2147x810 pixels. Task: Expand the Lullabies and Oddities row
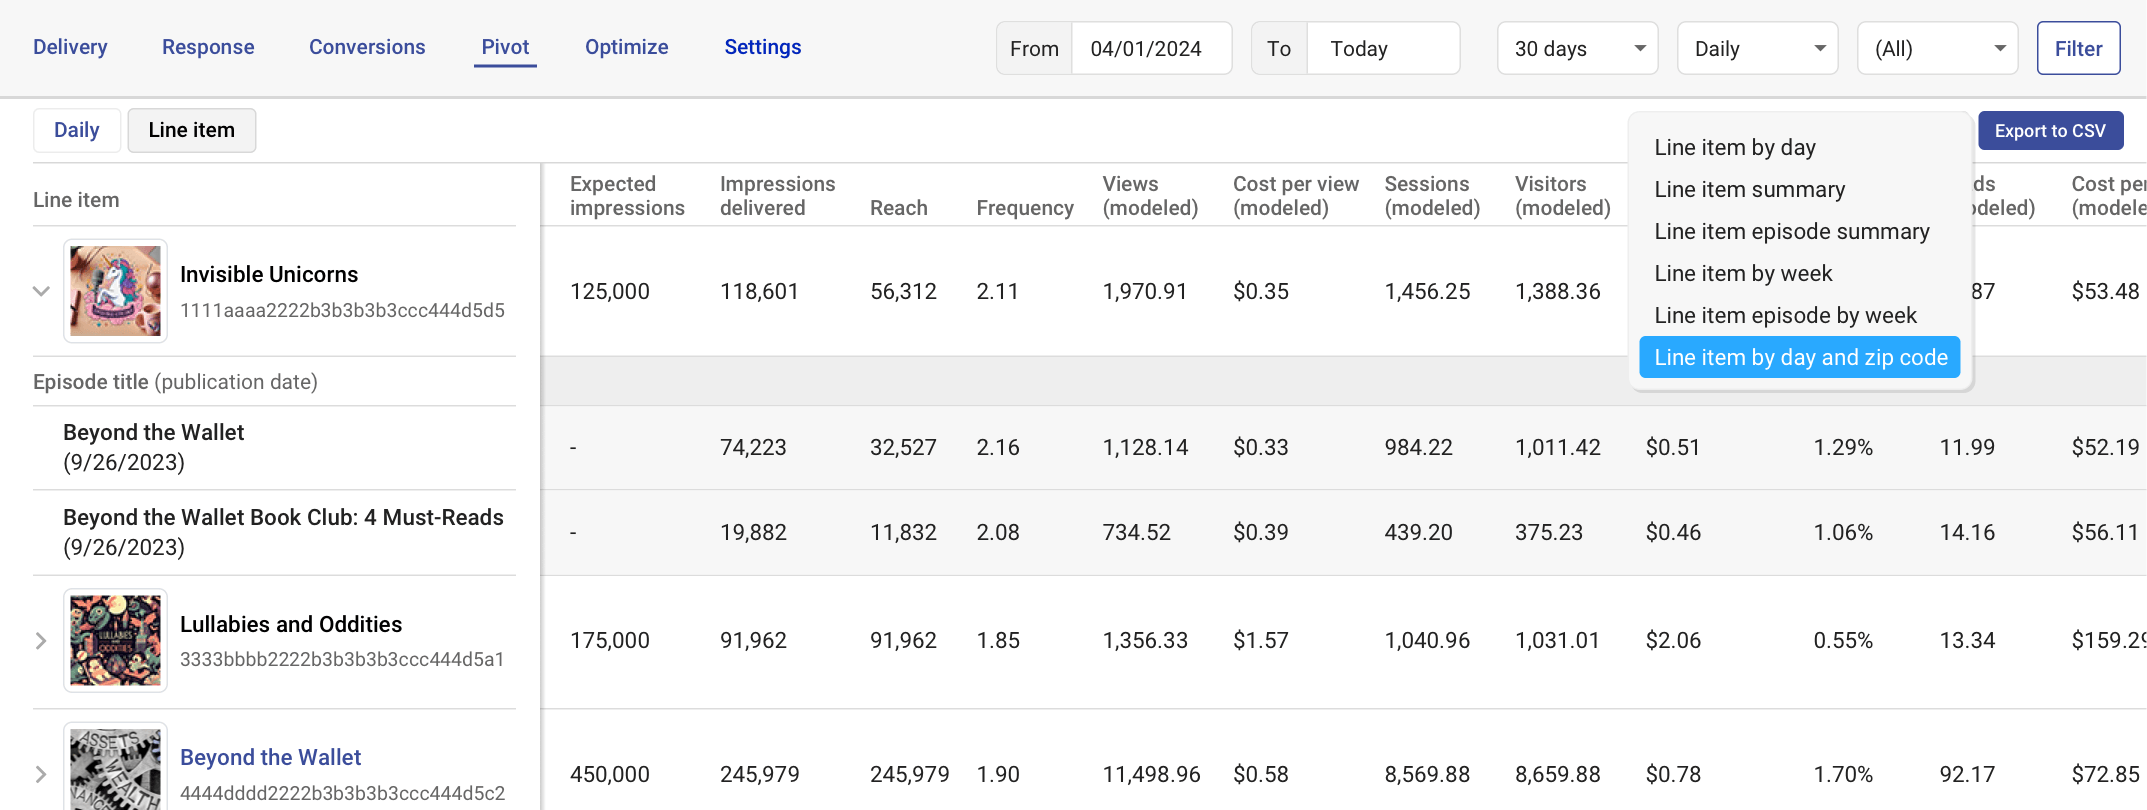point(41,640)
